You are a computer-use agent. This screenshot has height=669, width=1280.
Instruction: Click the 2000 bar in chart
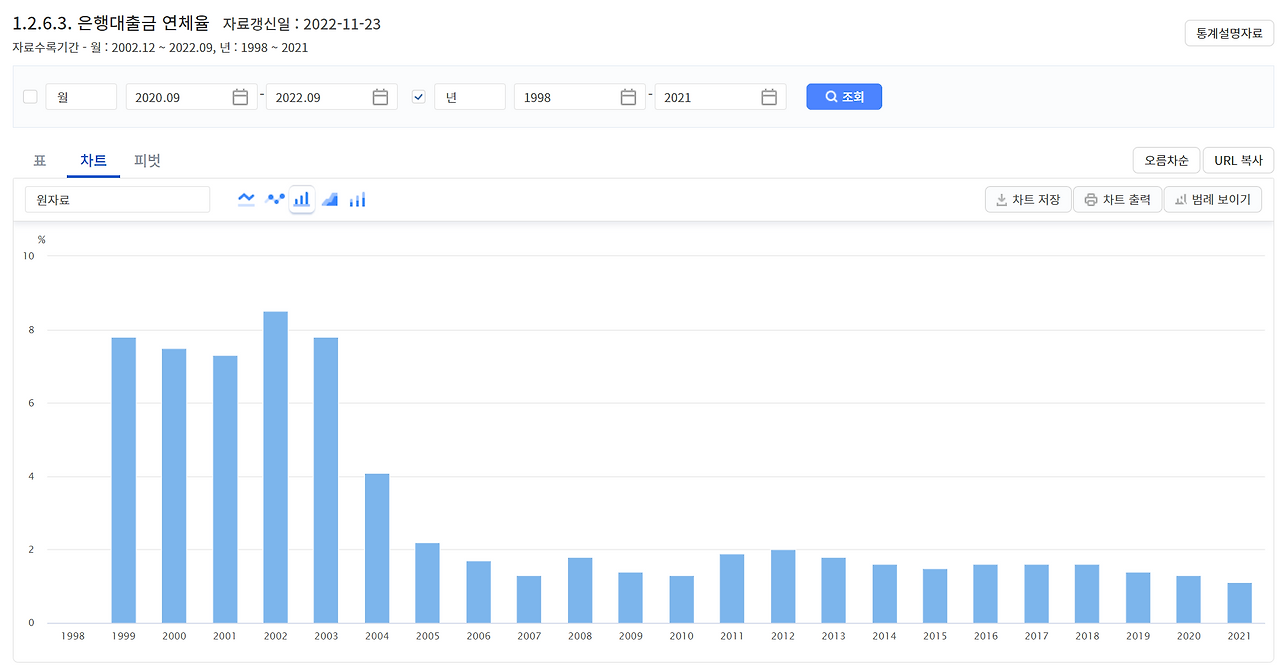point(174,486)
